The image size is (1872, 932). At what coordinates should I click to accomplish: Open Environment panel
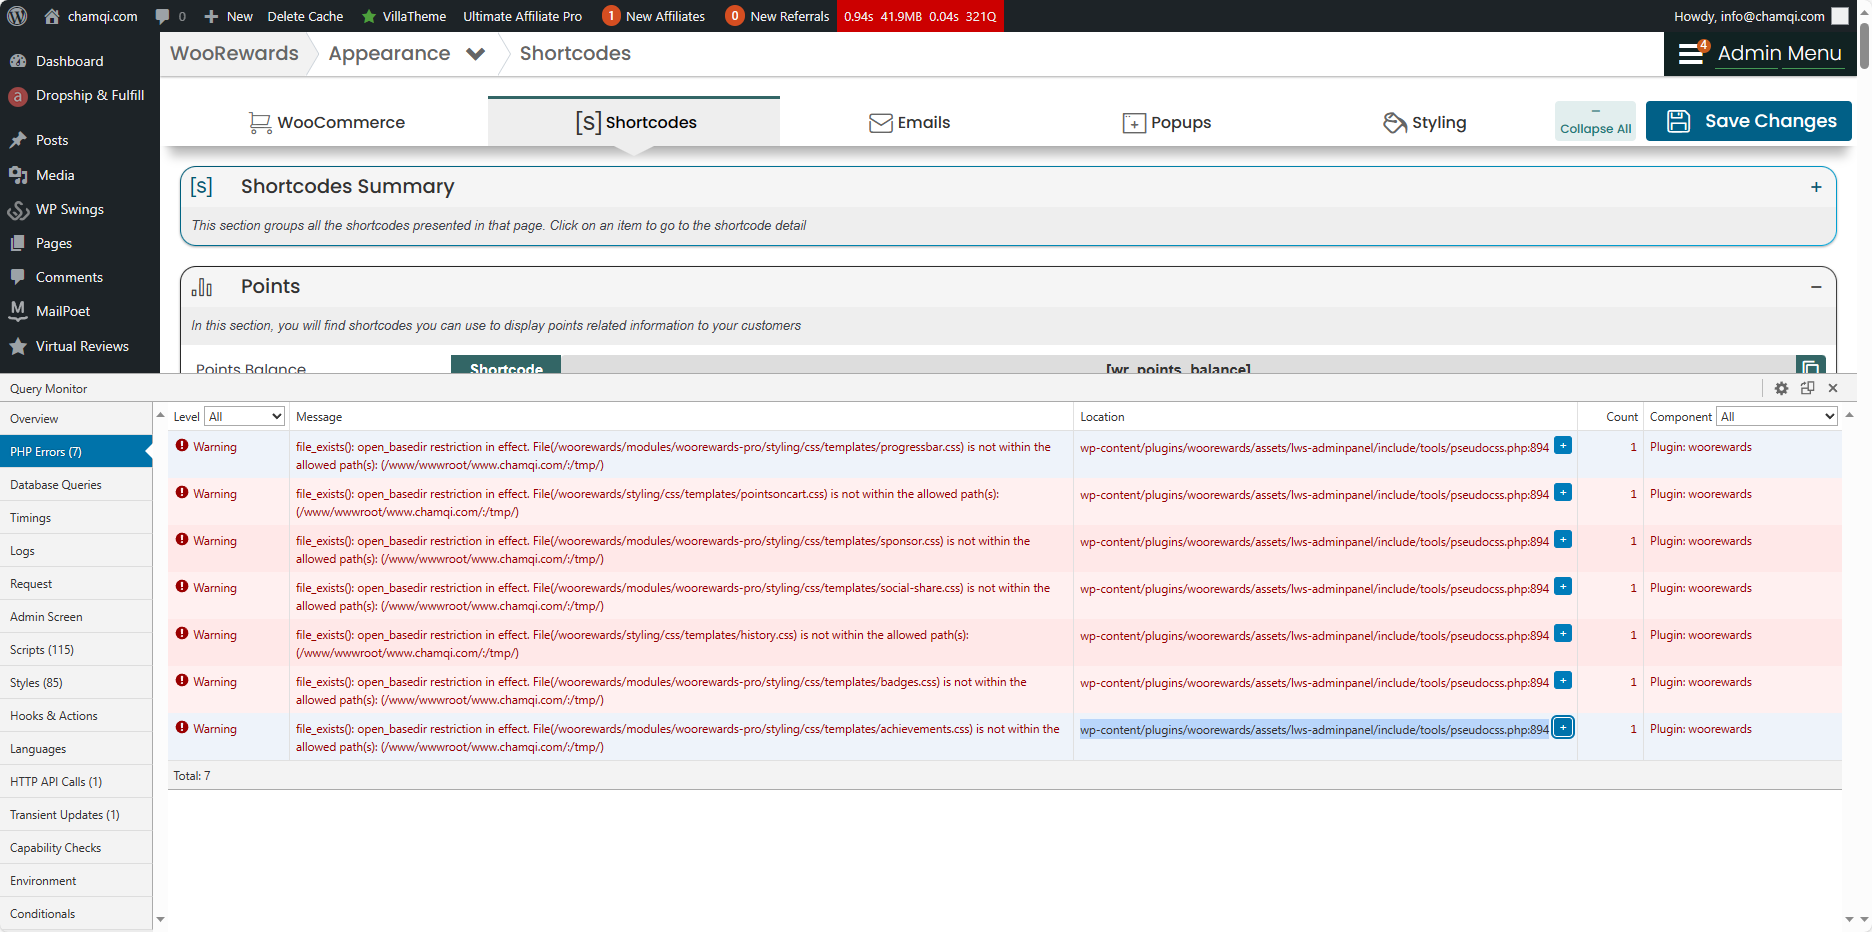click(76, 881)
